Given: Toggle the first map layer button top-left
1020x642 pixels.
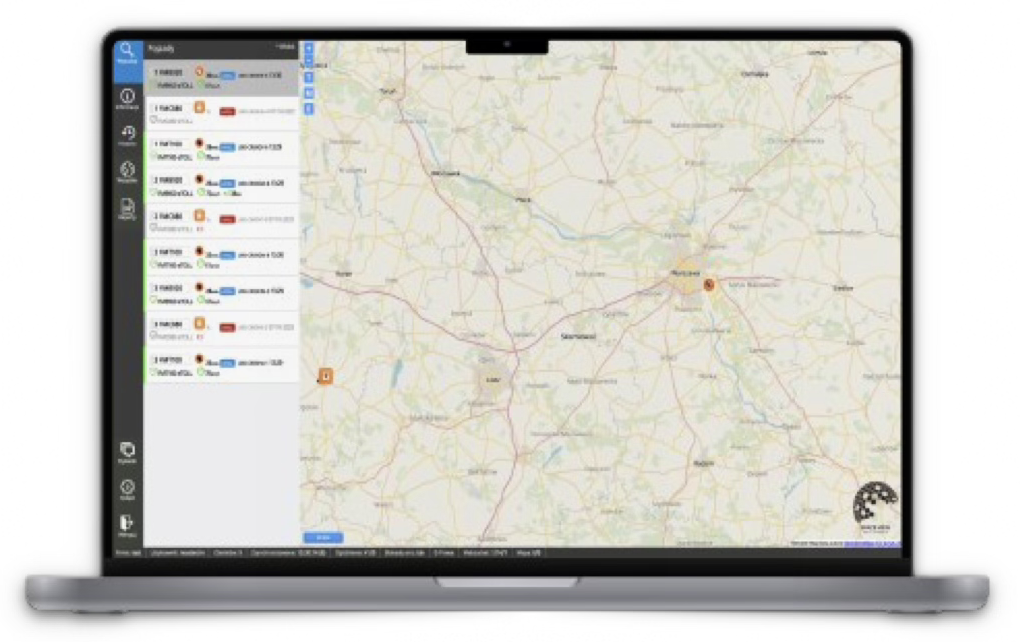Looking at the screenshot, I should [x=308, y=48].
